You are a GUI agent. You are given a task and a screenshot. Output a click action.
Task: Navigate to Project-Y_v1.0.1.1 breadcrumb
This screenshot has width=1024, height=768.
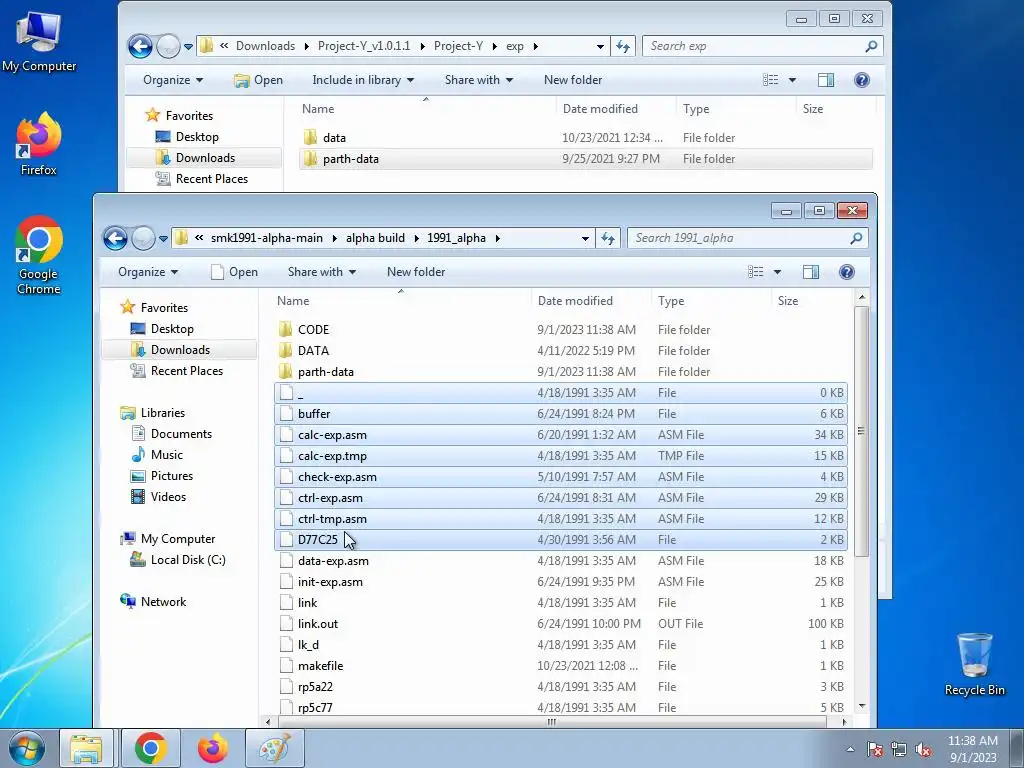point(364,46)
